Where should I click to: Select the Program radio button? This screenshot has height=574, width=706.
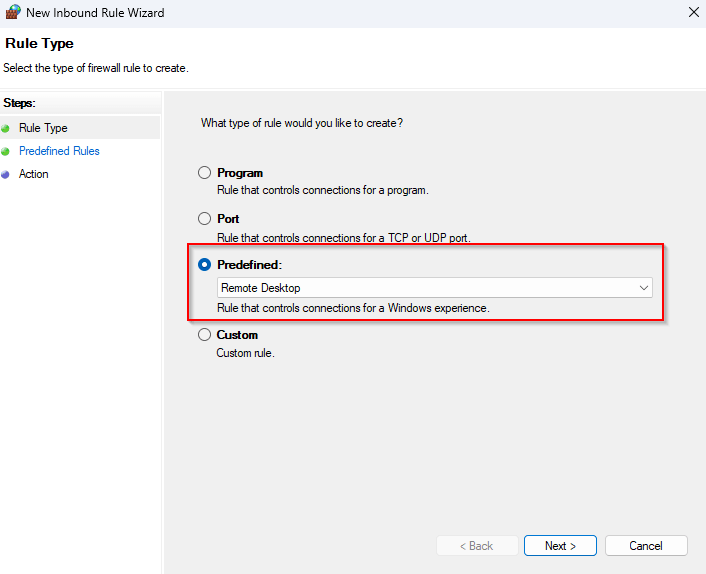coord(205,173)
